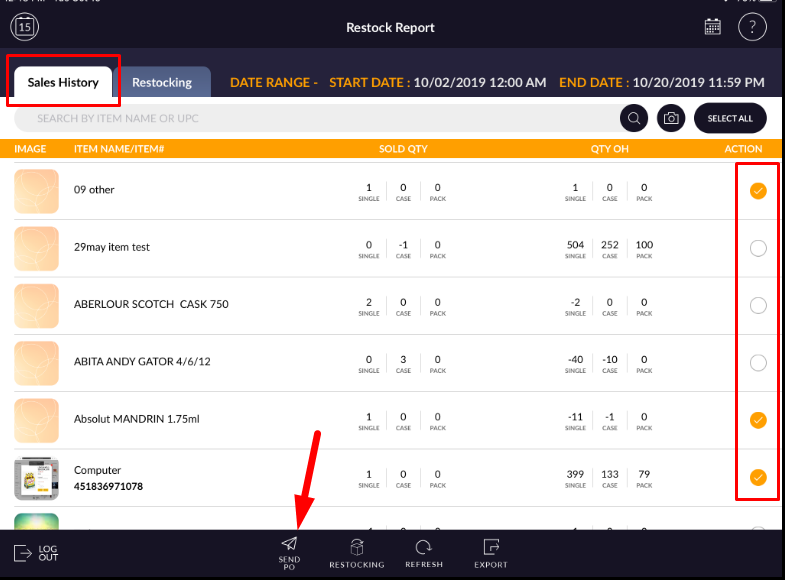
Task: Deselect the Absolut MANDRIN 1.75ml checkbox
Action: click(x=758, y=420)
